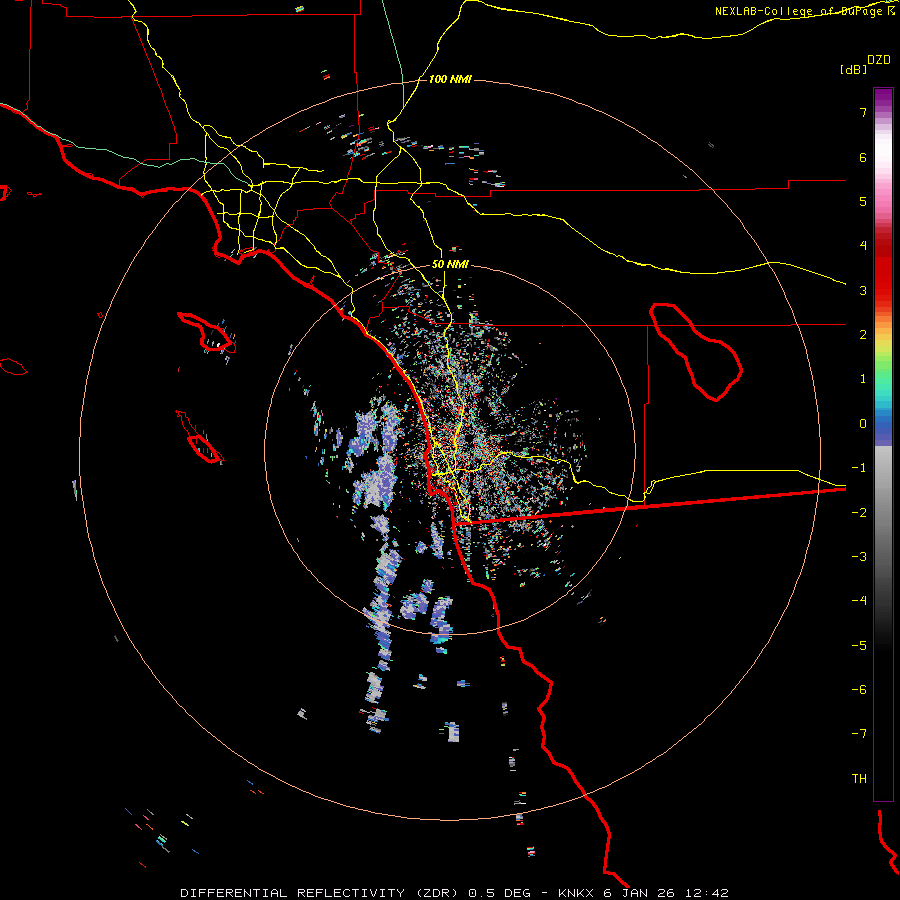The width and height of the screenshot is (900, 900).
Task: Click the -2 tick label on scale
Action: point(859,513)
